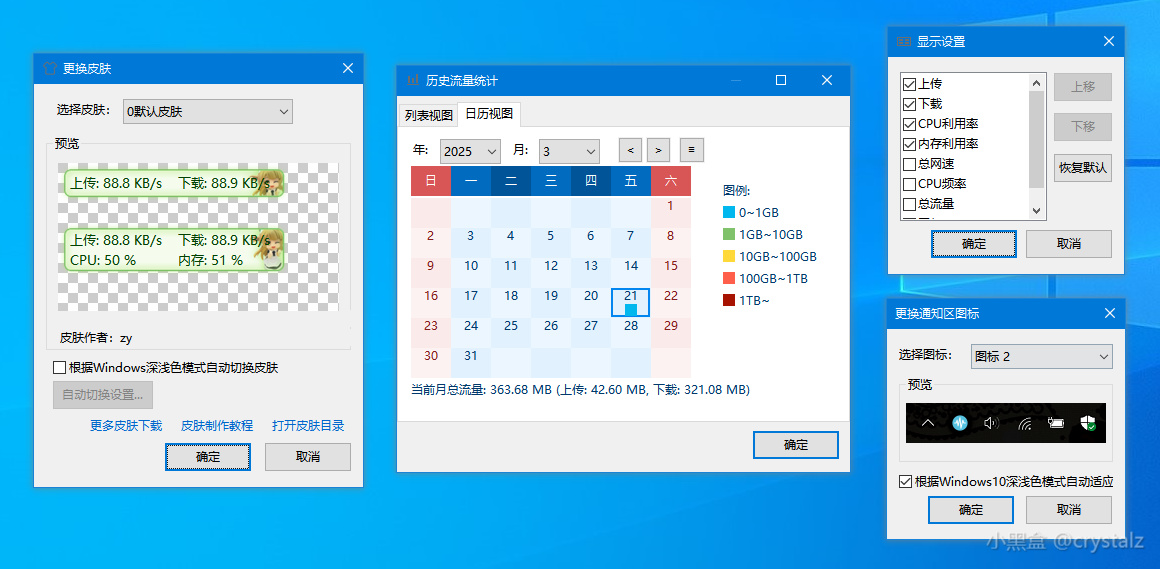The width and height of the screenshot is (1160, 569).
Task: Click the blue traffic marker on day 21
Action: coord(631,309)
